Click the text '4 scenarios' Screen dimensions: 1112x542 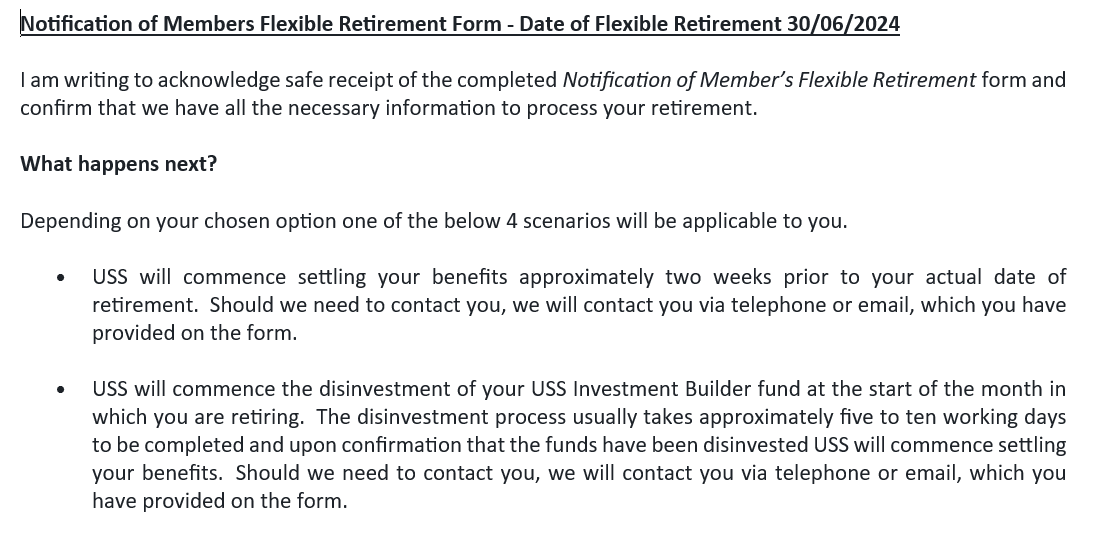558,221
